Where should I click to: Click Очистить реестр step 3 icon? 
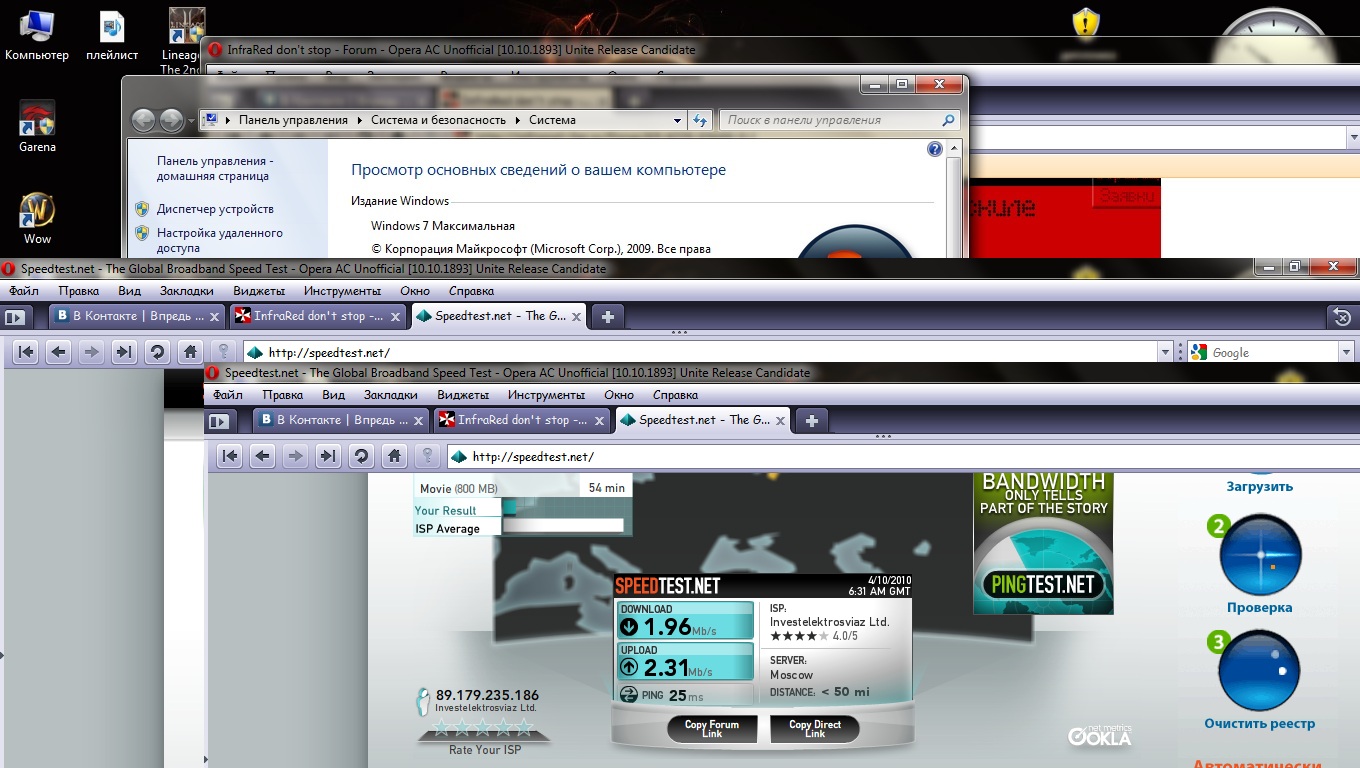(1259, 671)
